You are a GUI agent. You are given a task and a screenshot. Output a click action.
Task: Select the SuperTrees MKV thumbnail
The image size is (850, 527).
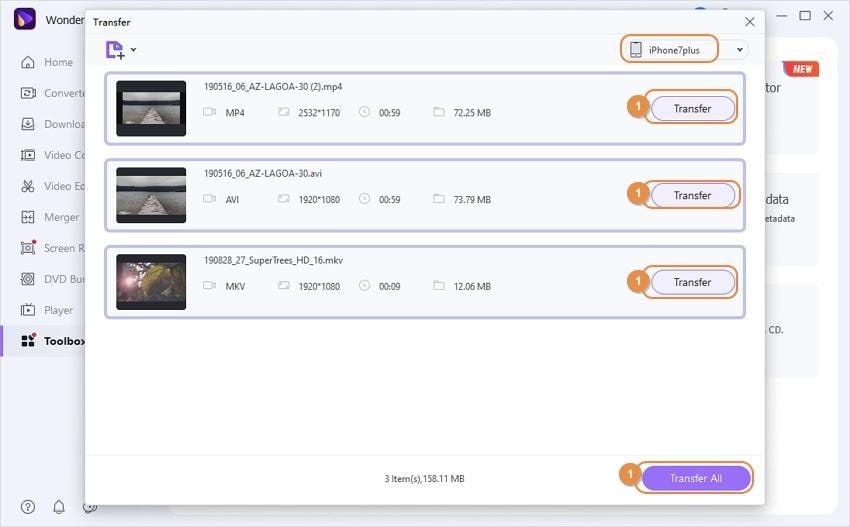coord(151,282)
